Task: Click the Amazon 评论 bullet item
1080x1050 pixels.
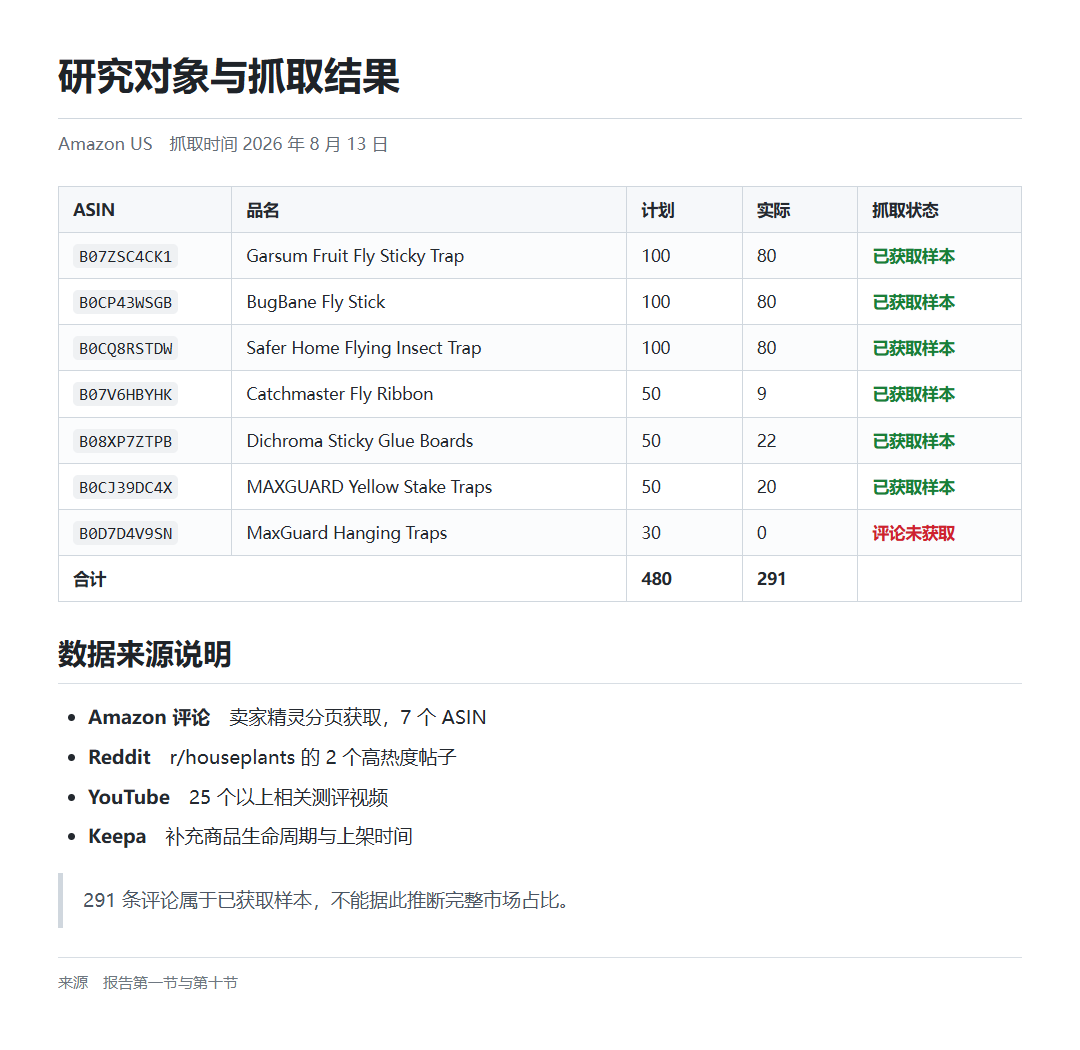Action: pyautogui.click(x=287, y=717)
